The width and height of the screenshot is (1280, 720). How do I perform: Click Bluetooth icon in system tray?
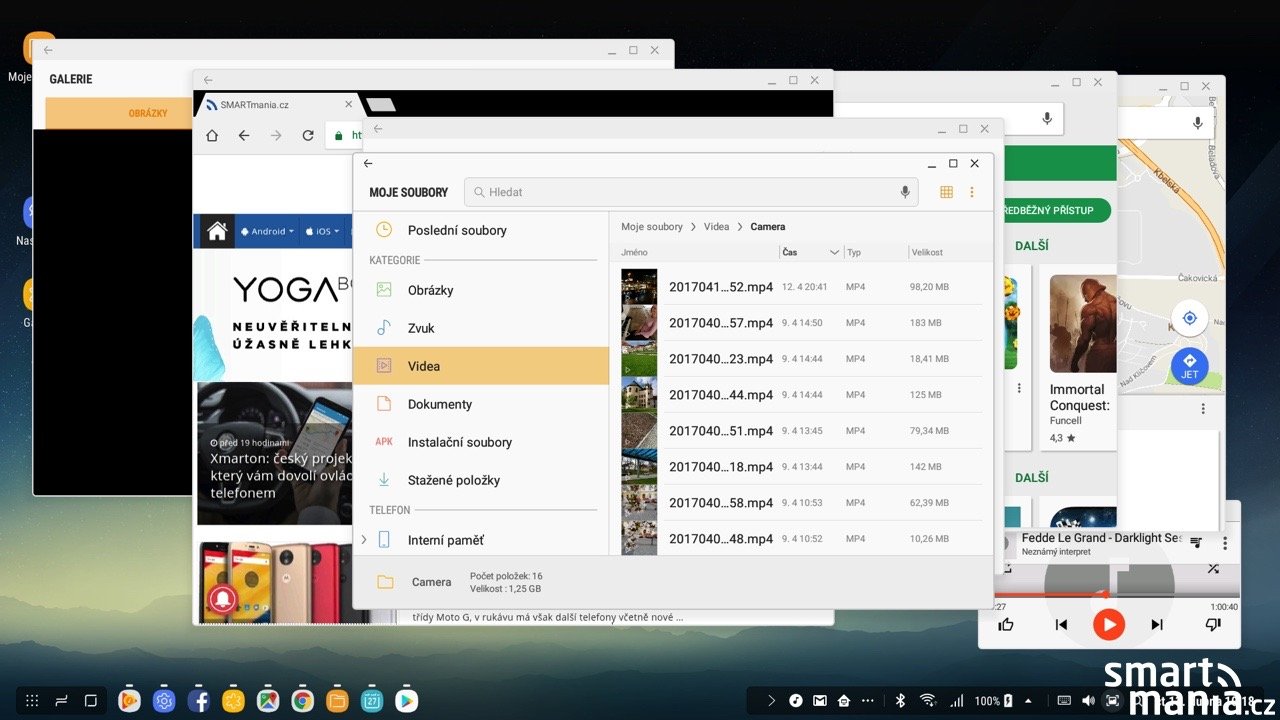[x=899, y=701]
